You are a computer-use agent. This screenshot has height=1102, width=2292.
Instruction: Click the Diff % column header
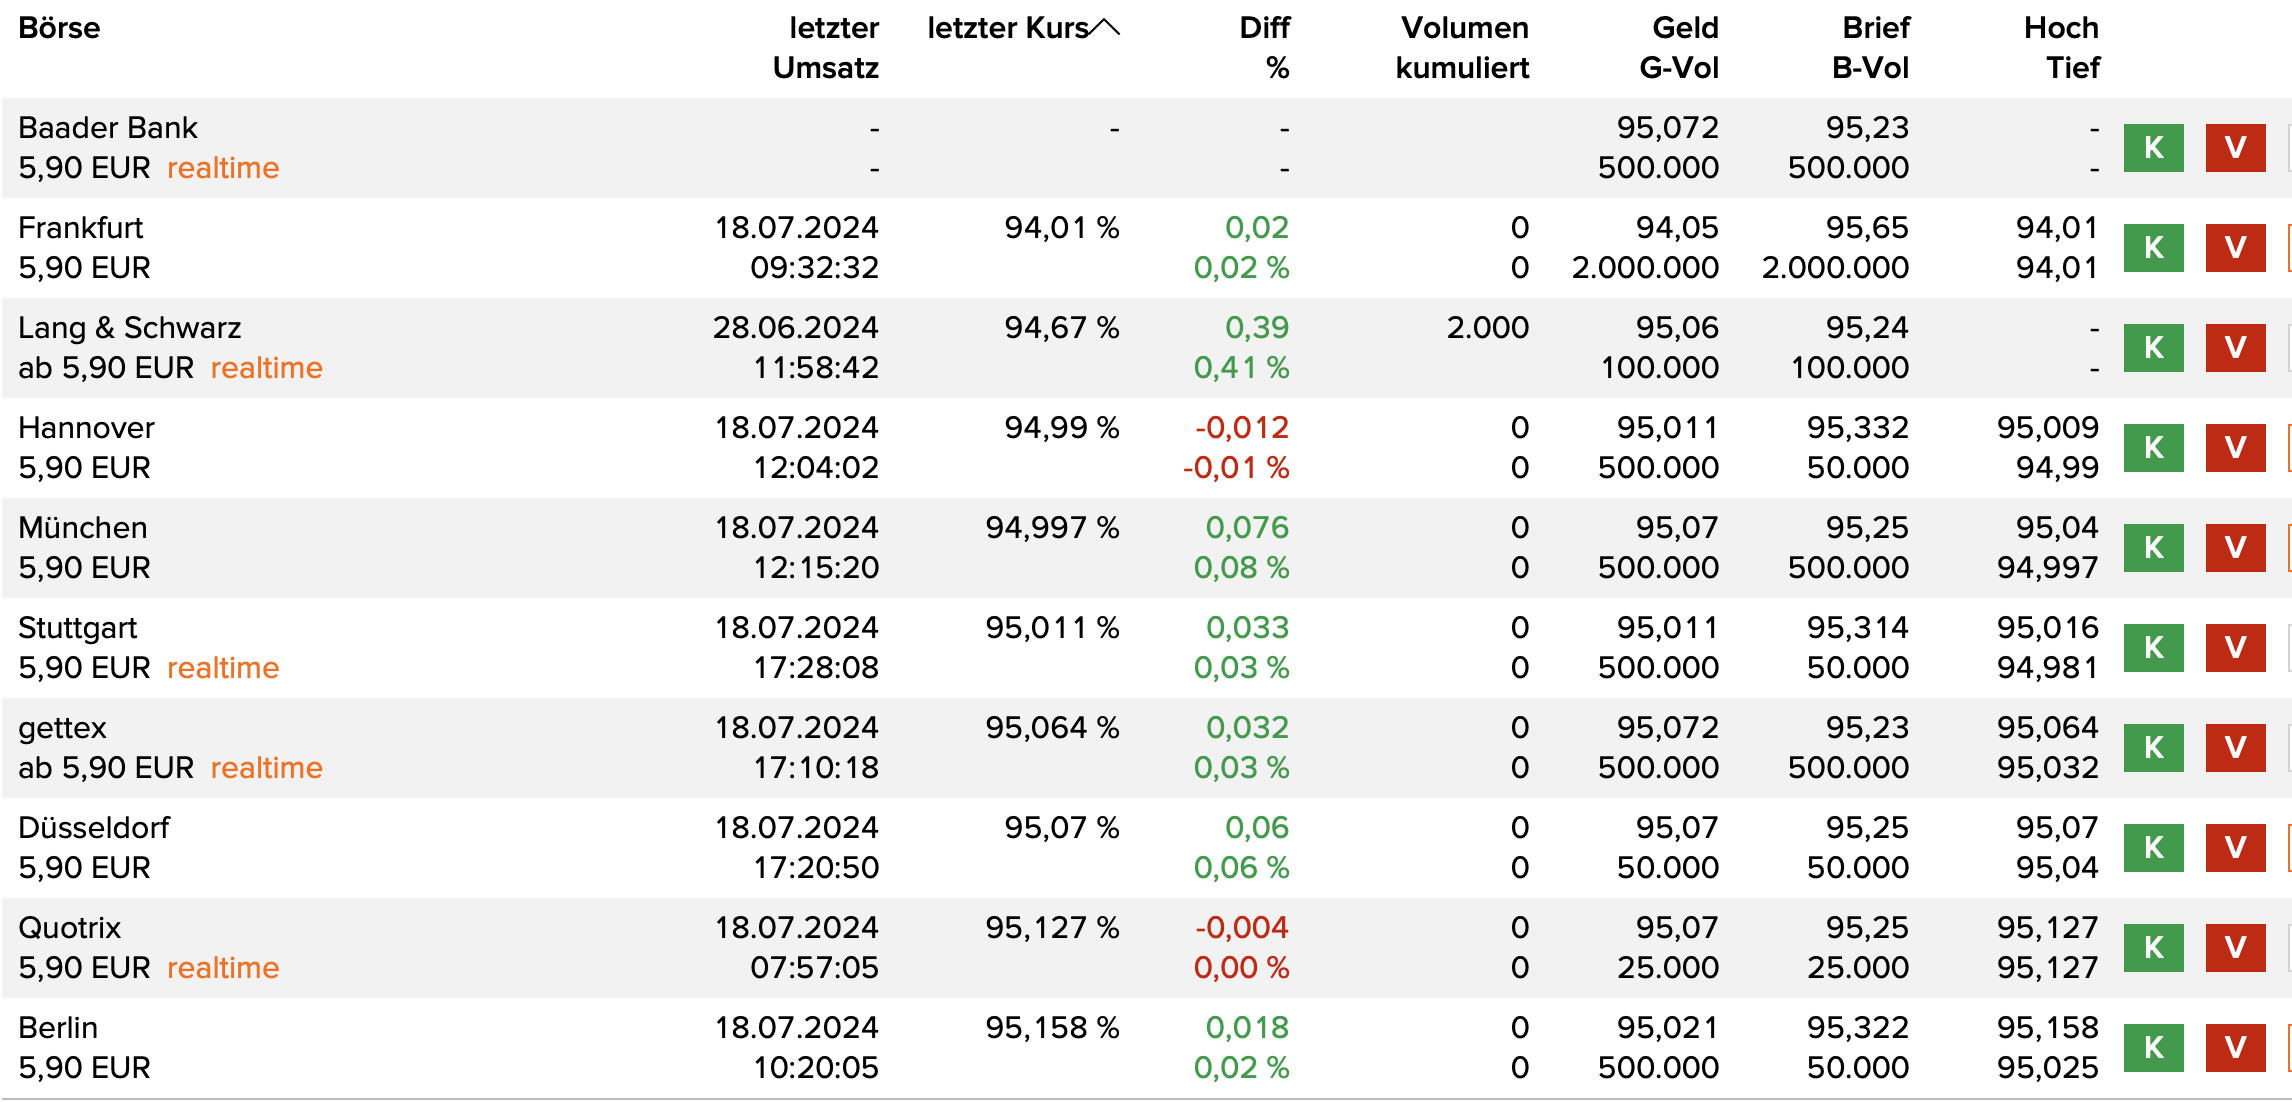coord(1264,47)
